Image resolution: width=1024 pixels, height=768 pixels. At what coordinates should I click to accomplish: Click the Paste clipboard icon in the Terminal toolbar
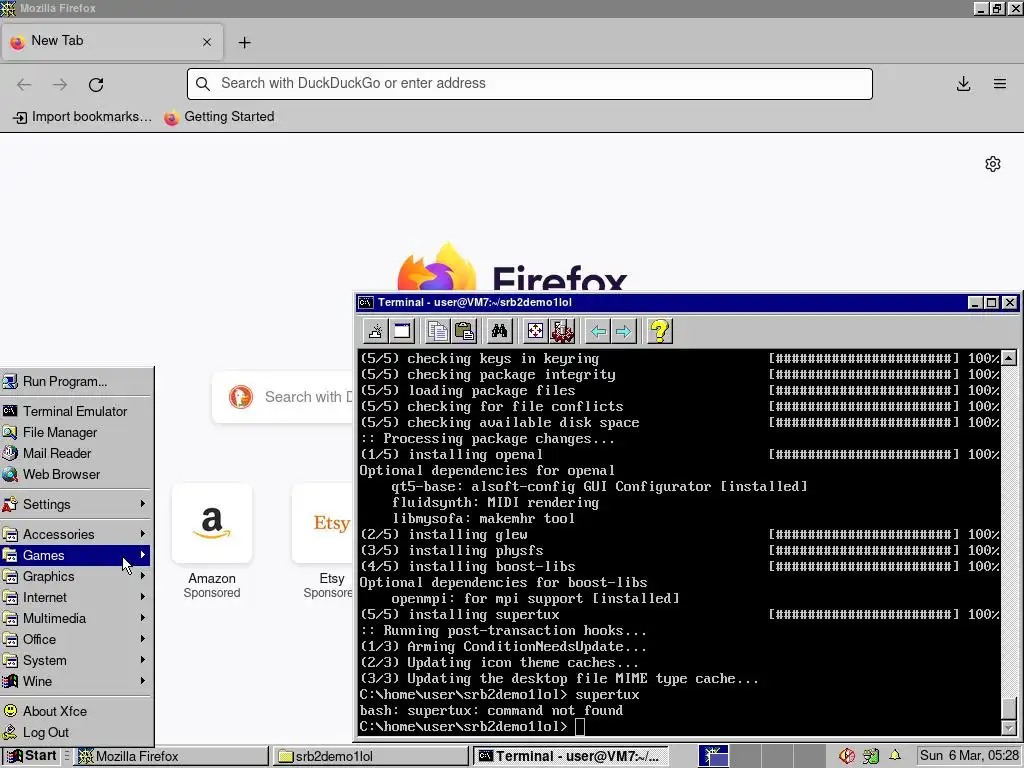click(464, 331)
